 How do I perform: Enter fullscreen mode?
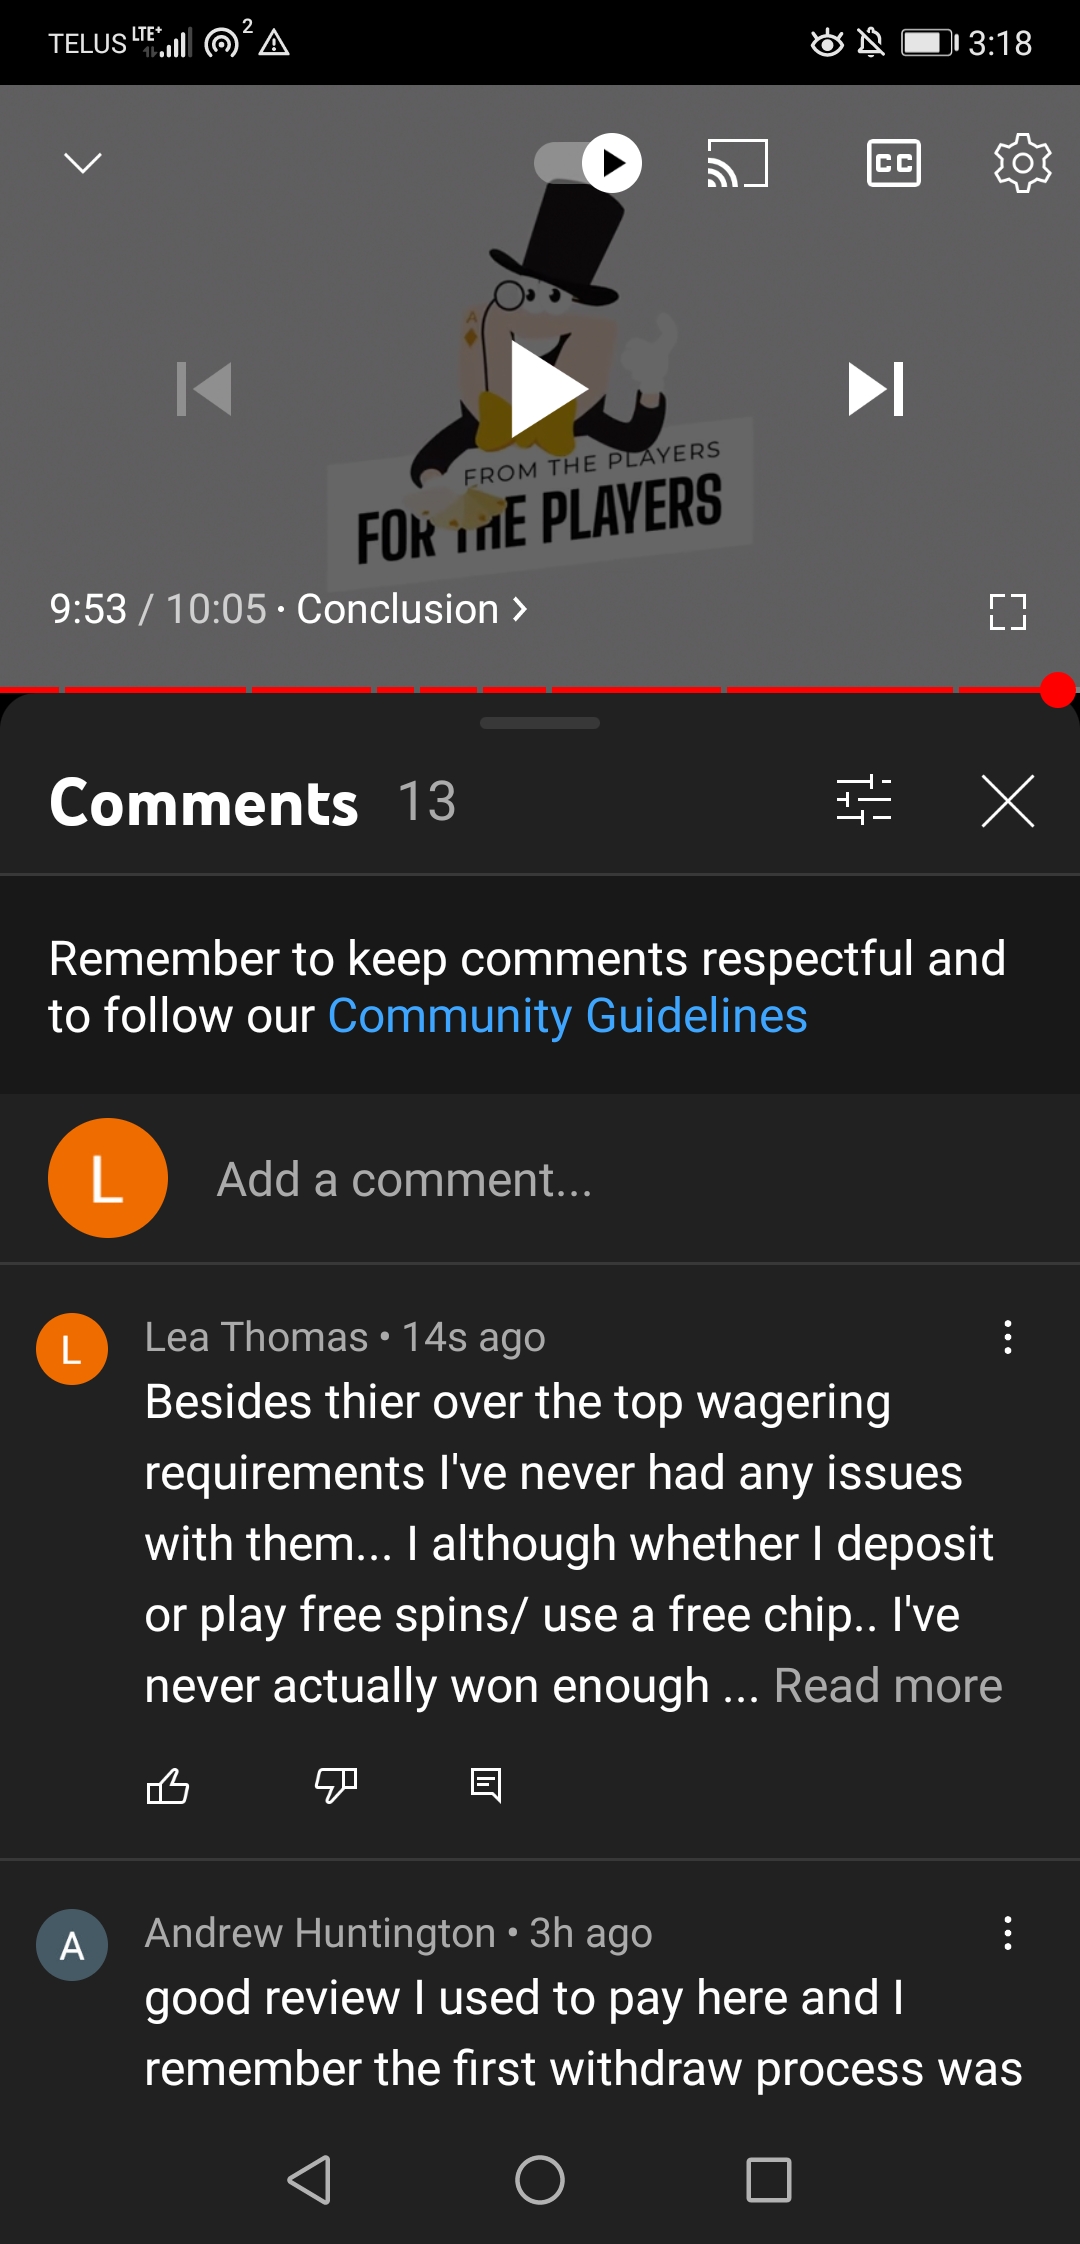tap(1007, 611)
